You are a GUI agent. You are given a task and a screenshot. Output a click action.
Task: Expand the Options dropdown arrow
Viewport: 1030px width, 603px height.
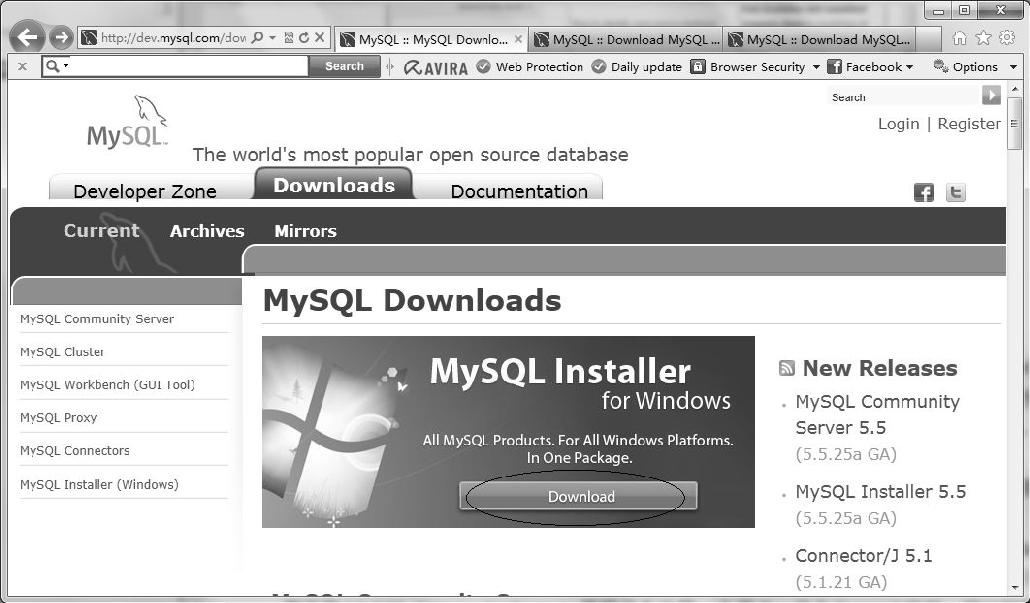(1013, 67)
